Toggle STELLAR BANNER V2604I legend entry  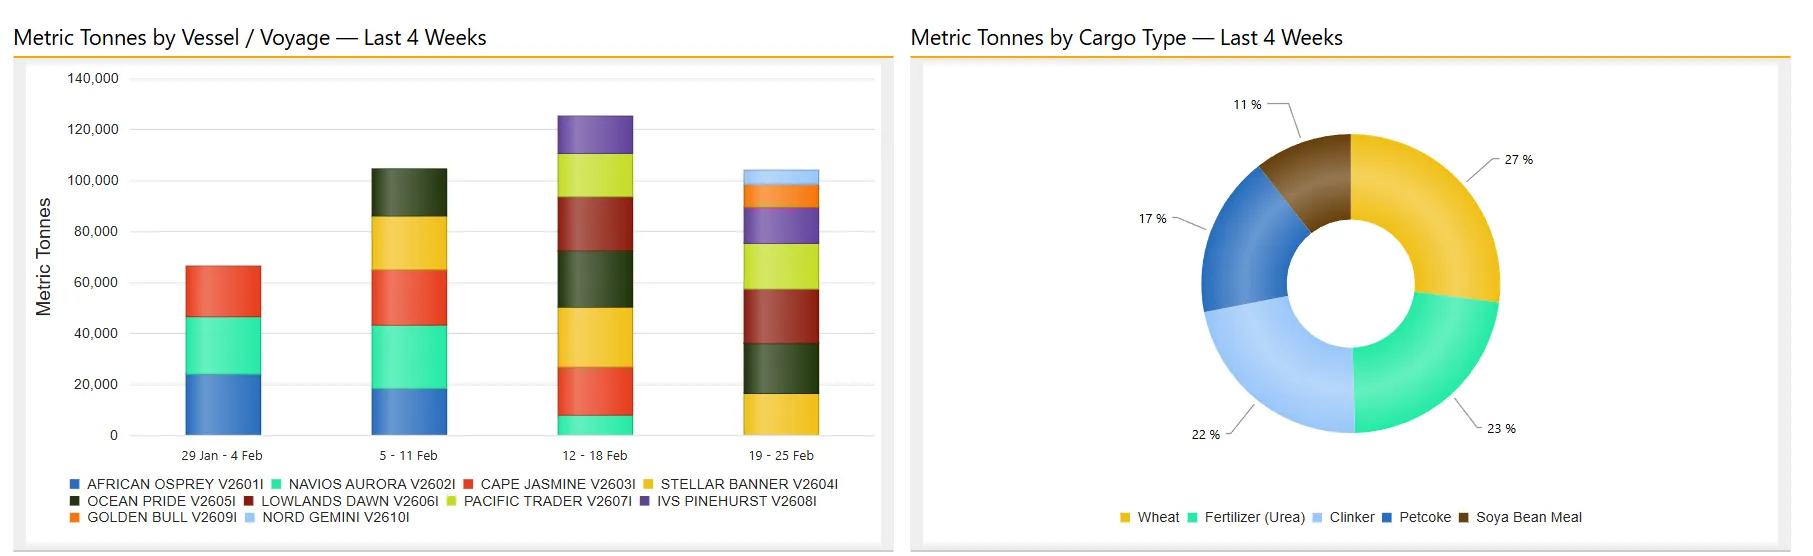(741, 484)
